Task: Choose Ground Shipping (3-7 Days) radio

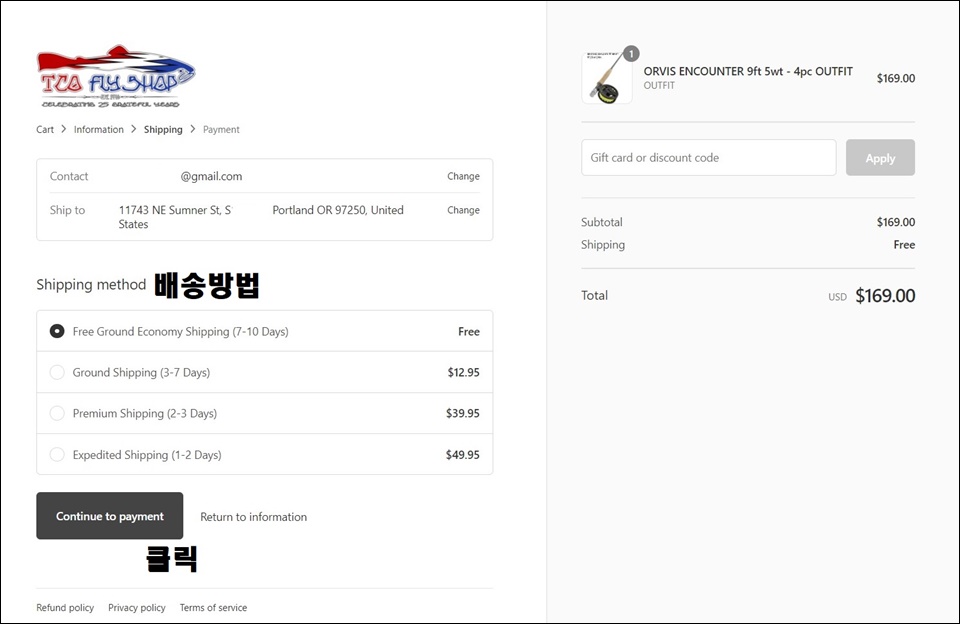Action: (x=57, y=372)
